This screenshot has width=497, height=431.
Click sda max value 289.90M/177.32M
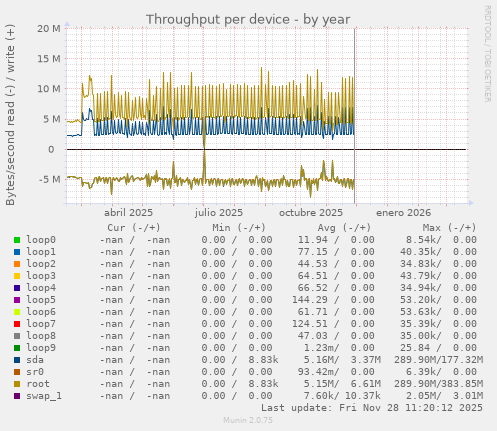coord(439,360)
